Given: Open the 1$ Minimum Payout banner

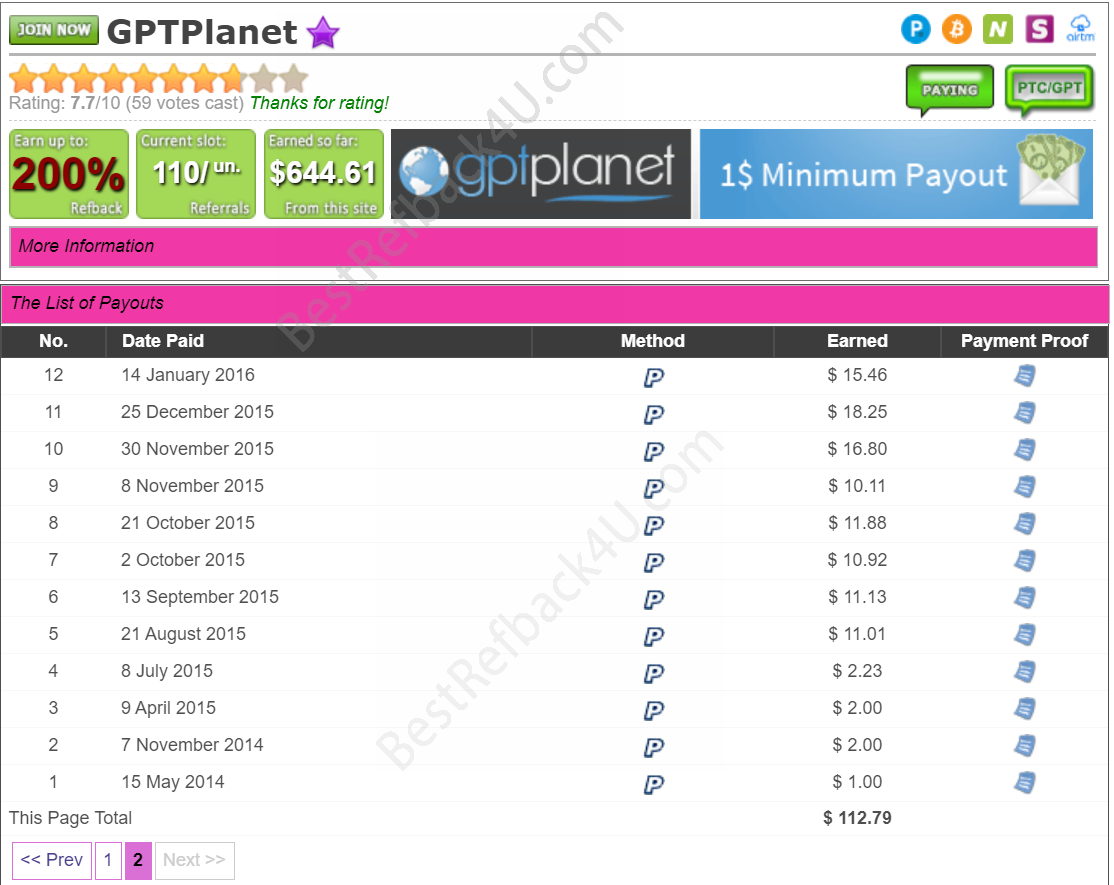Looking at the screenshot, I should (x=897, y=174).
